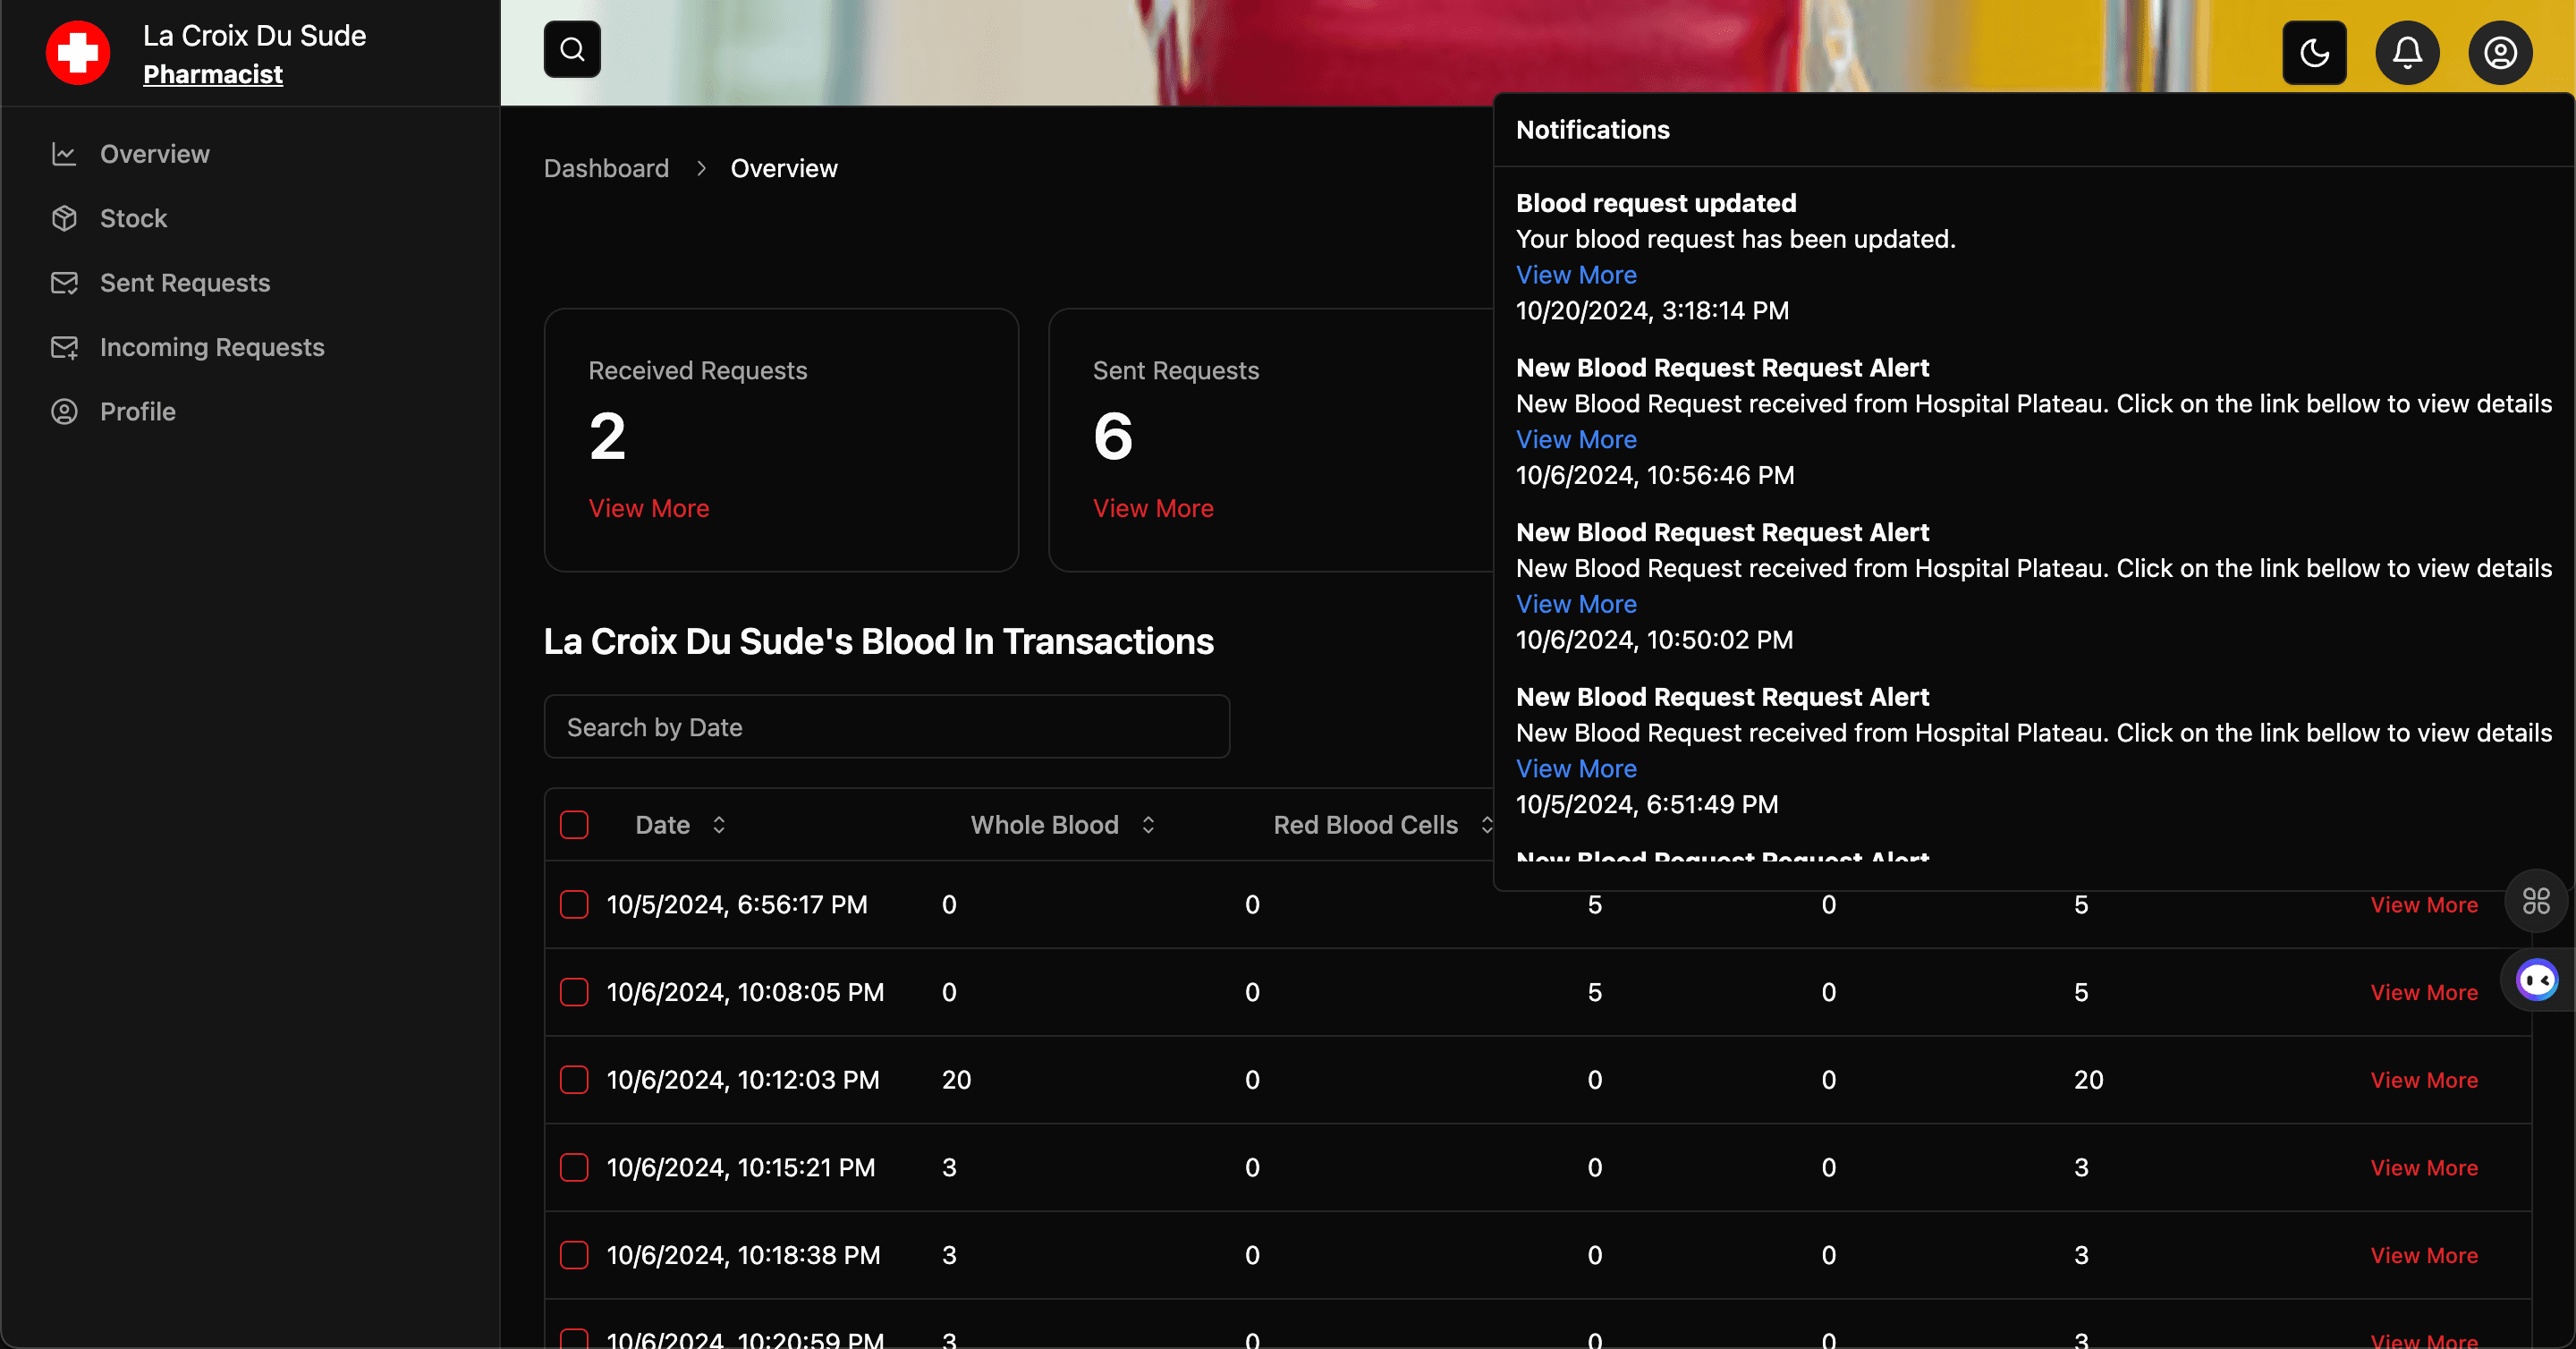This screenshot has height=1349, width=2576.
Task: Click the Sent Requests envelope icon
Action: [x=64, y=283]
